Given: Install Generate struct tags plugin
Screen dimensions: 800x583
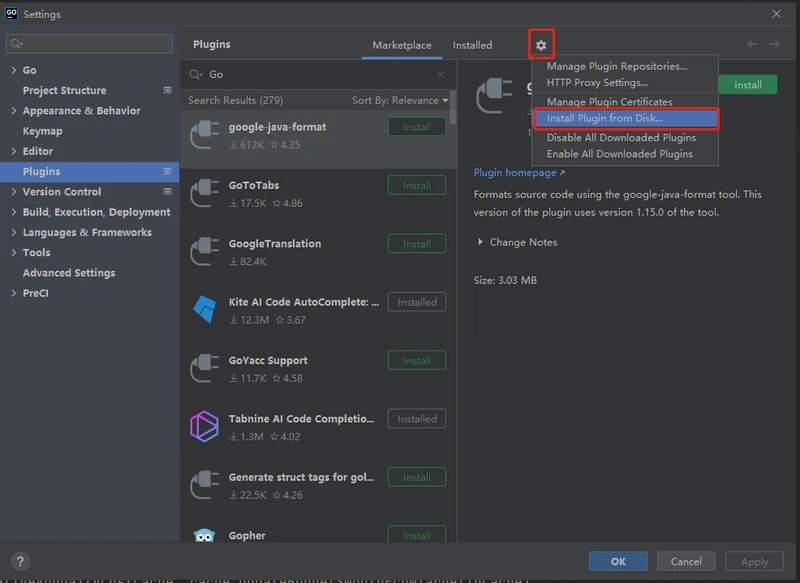Looking at the screenshot, I should pos(417,477).
